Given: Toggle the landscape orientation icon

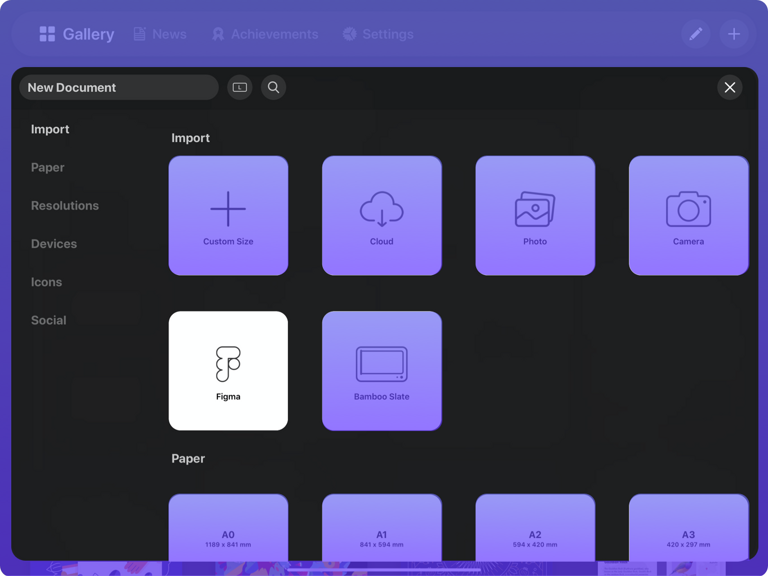Looking at the screenshot, I should point(240,87).
